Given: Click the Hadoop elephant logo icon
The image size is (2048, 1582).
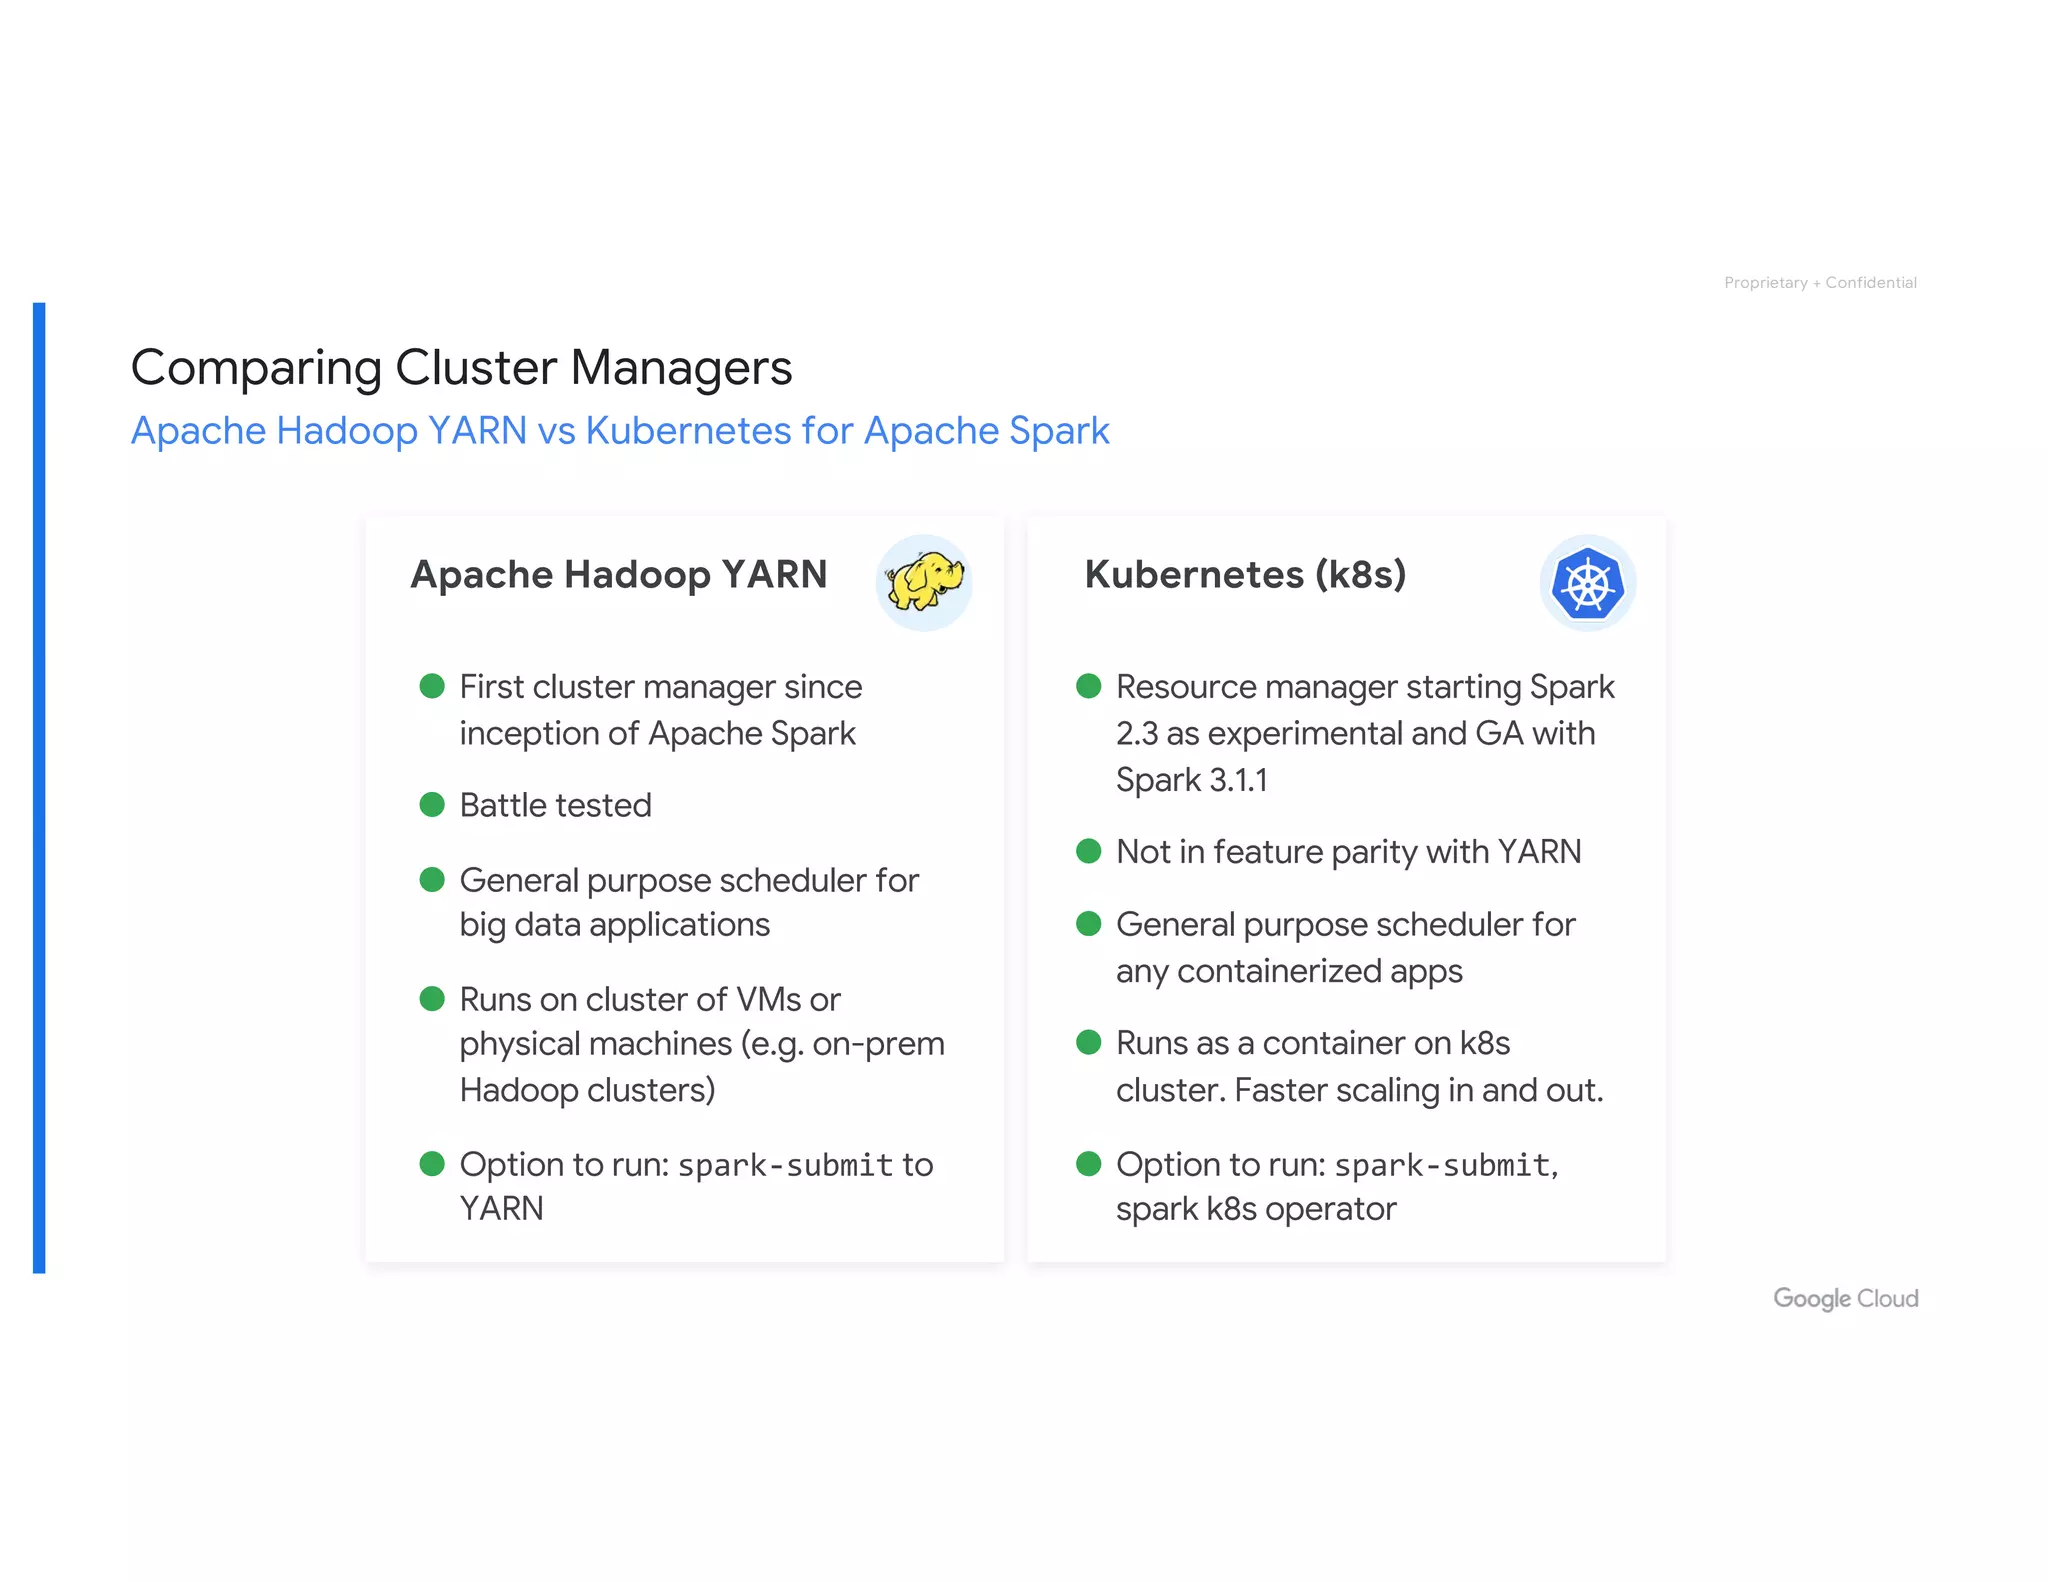Looking at the screenshot, I should [x=924, y=583].
